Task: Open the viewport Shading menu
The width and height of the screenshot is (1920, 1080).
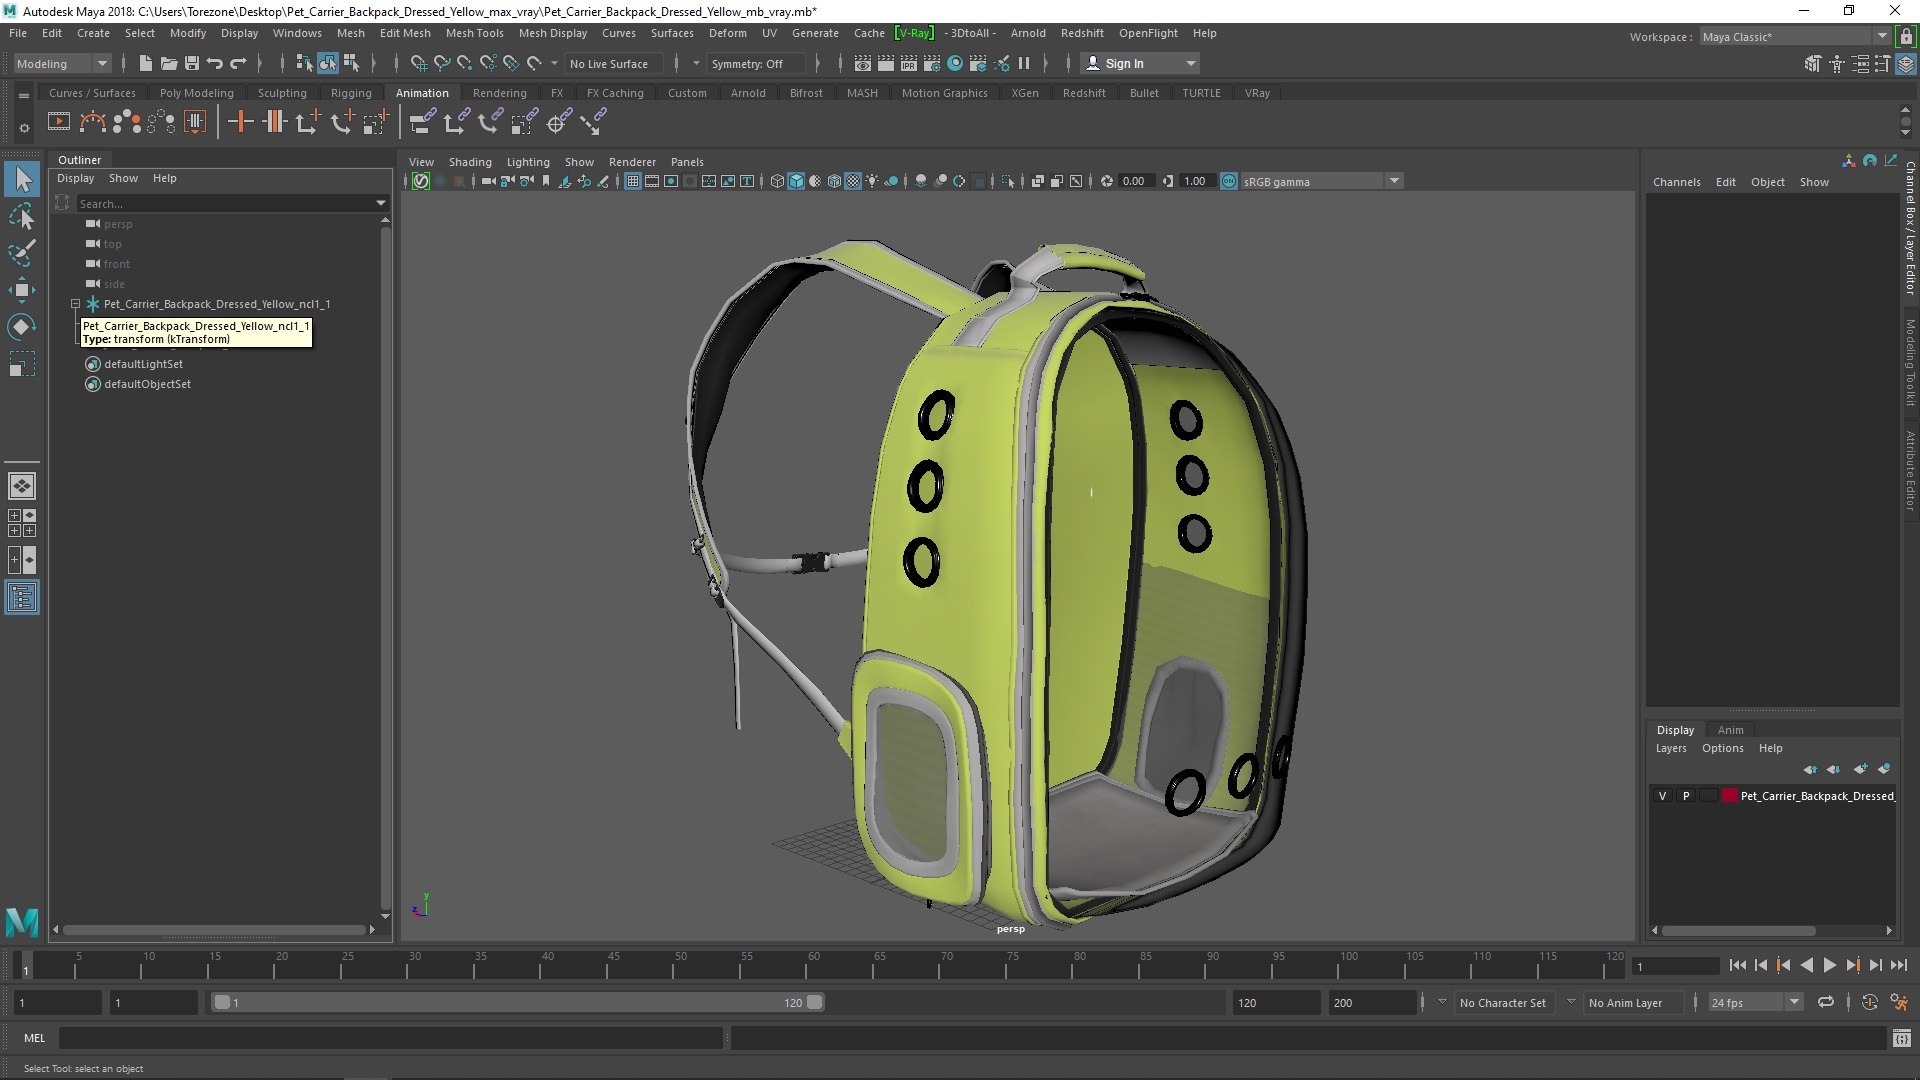Action: (x=470, y=162)
